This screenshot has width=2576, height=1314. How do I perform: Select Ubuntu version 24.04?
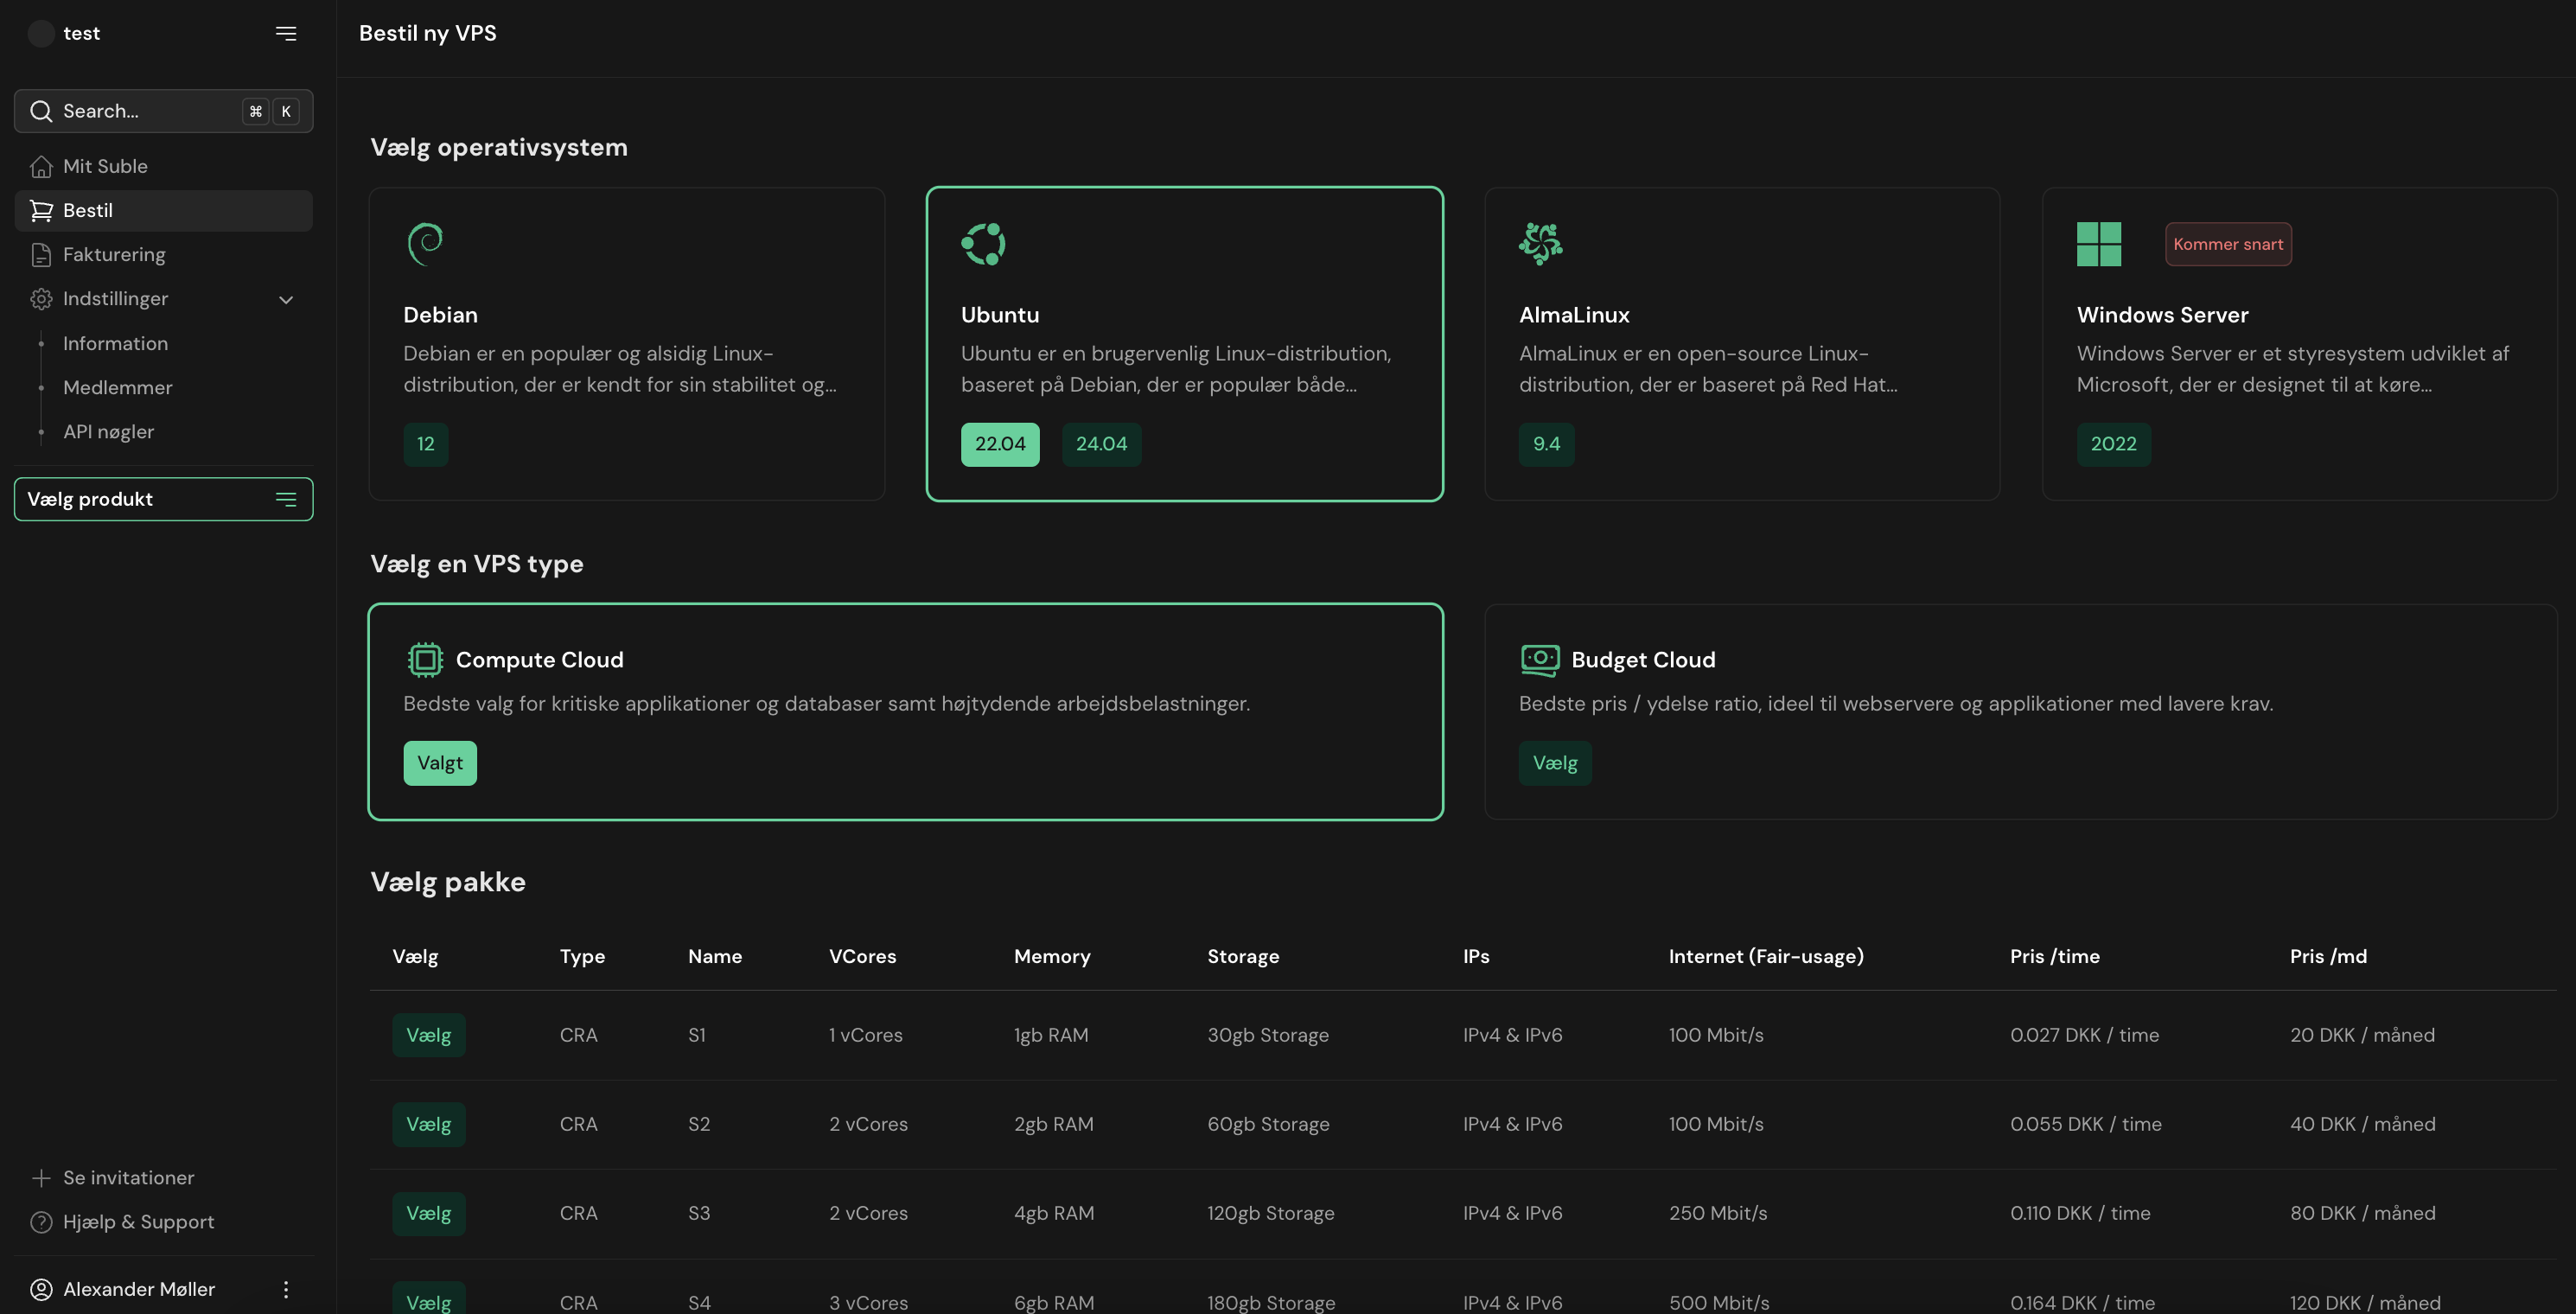[1101, 444]
